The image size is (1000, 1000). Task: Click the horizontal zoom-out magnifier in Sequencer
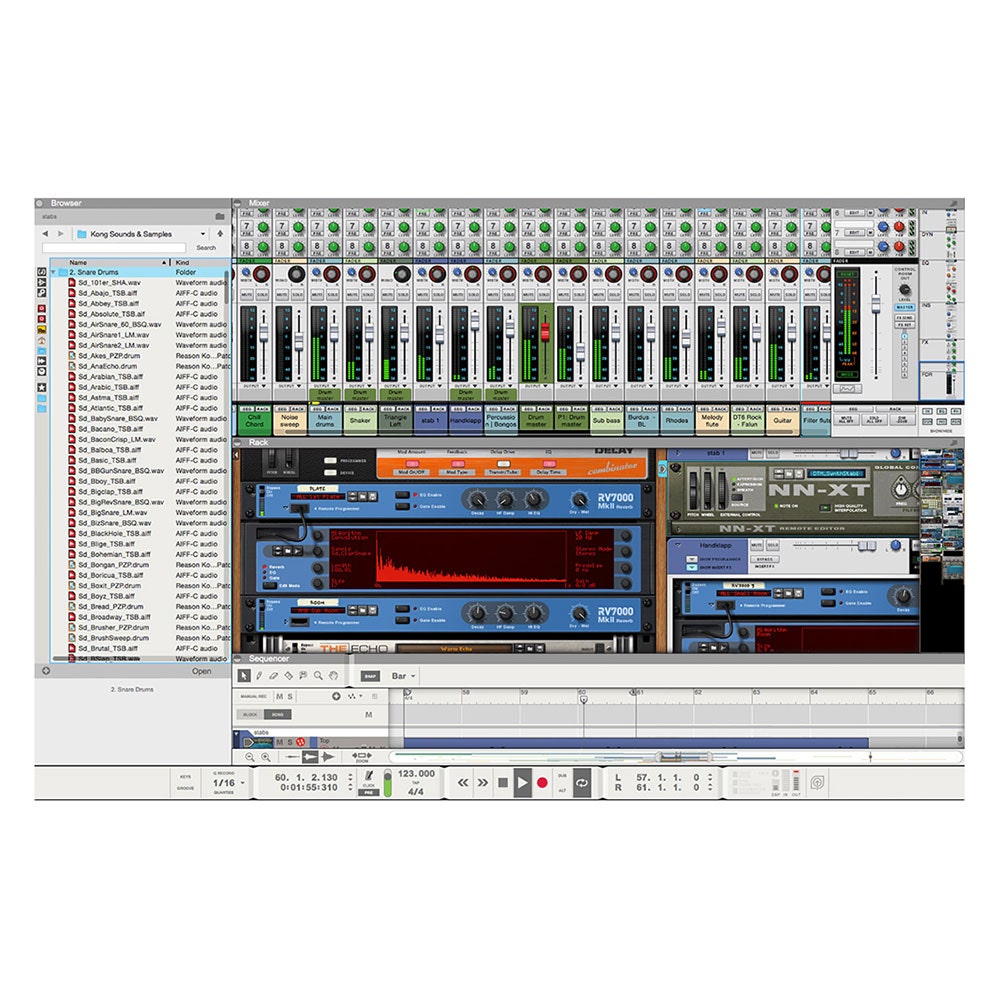pyautogui.click(x=250, y=757)
